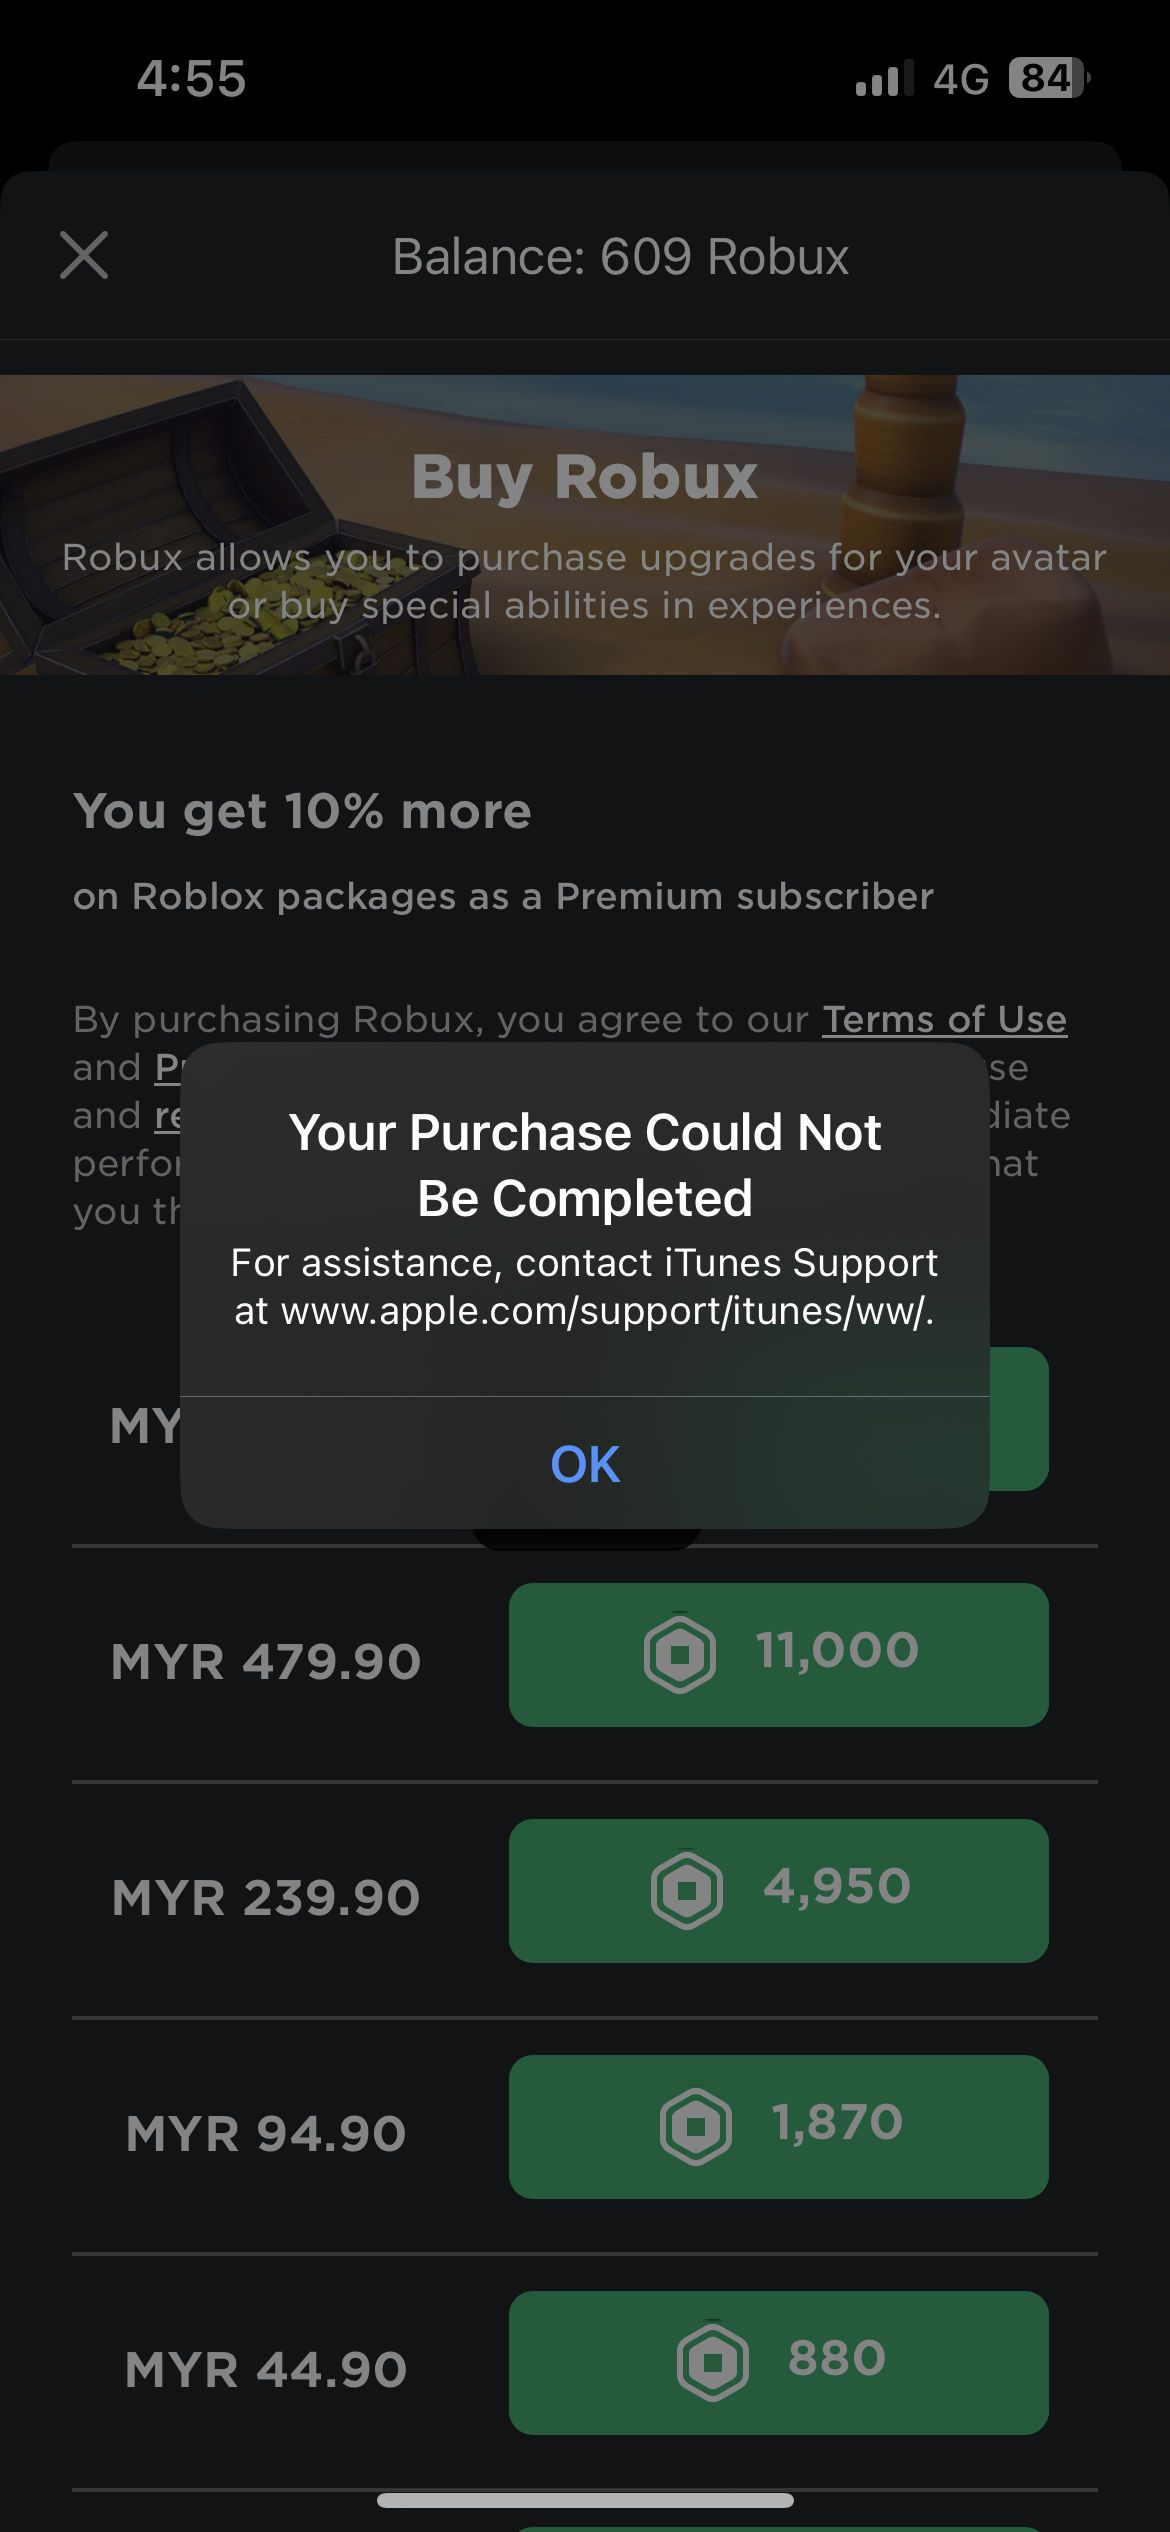Screen dimensions: 1170x2532
Task: Buy the 11,000 Robux package
Action: [779, 1655]
